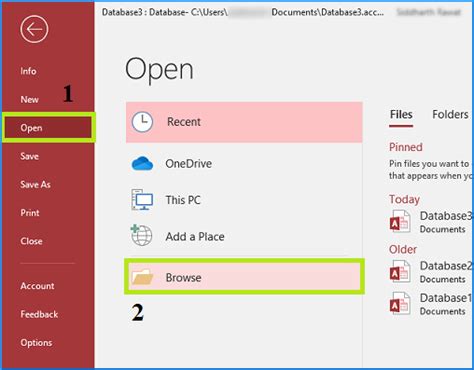Image resolution: width=474 pixels, height=370 pixels.
Task: Open Access Options
Action: click(36, 343)
